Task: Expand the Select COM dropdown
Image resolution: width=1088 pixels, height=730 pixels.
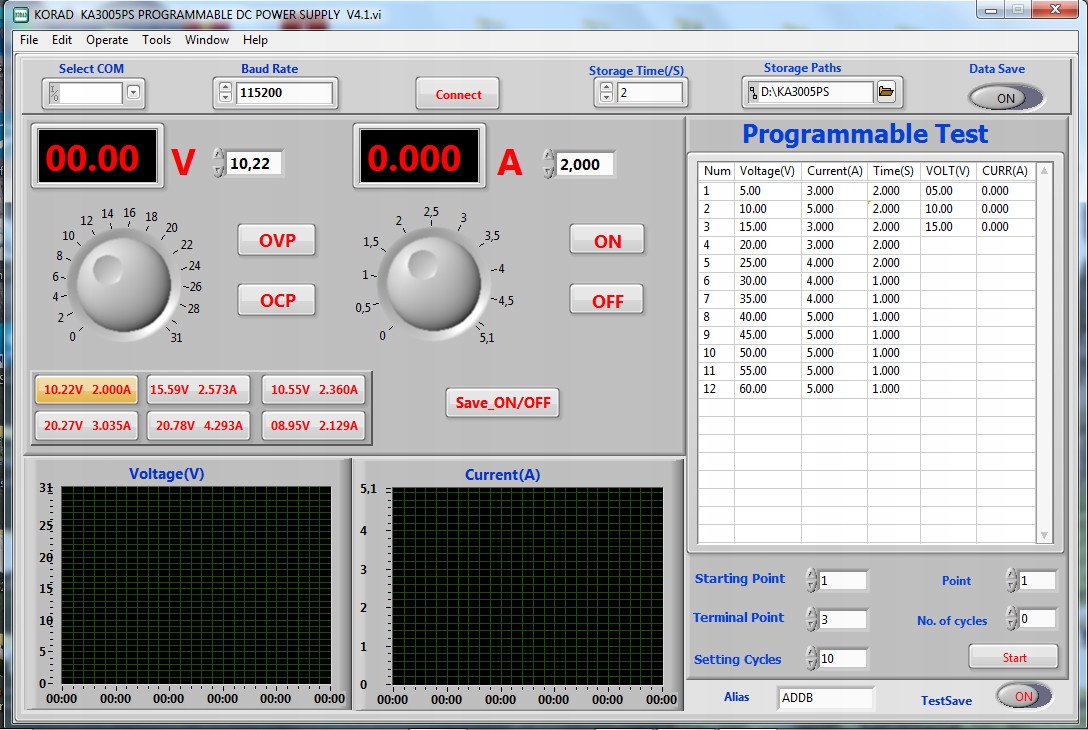Action: point(134,93)
